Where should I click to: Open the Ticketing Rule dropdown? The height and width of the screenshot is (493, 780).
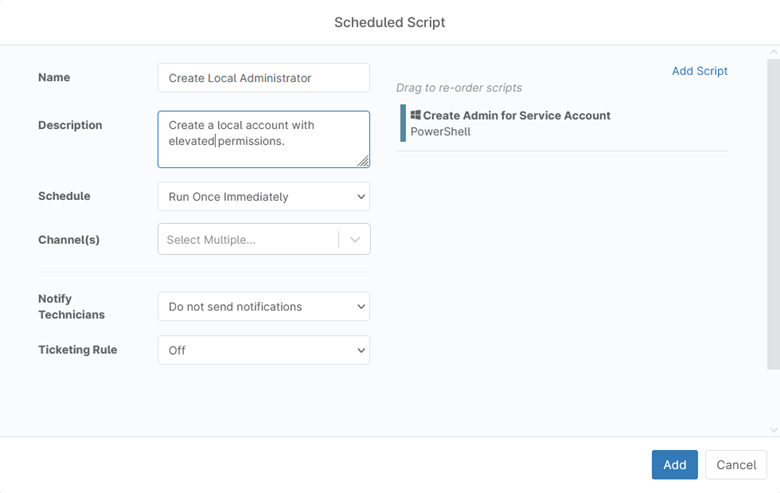tap(263, 350)
